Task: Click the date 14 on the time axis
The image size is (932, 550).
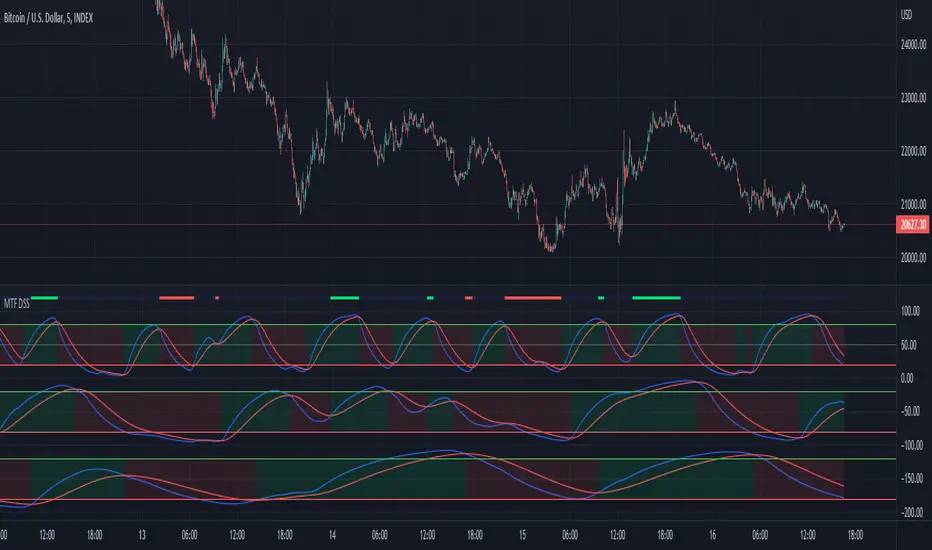Action: click(x=332, y=535)
